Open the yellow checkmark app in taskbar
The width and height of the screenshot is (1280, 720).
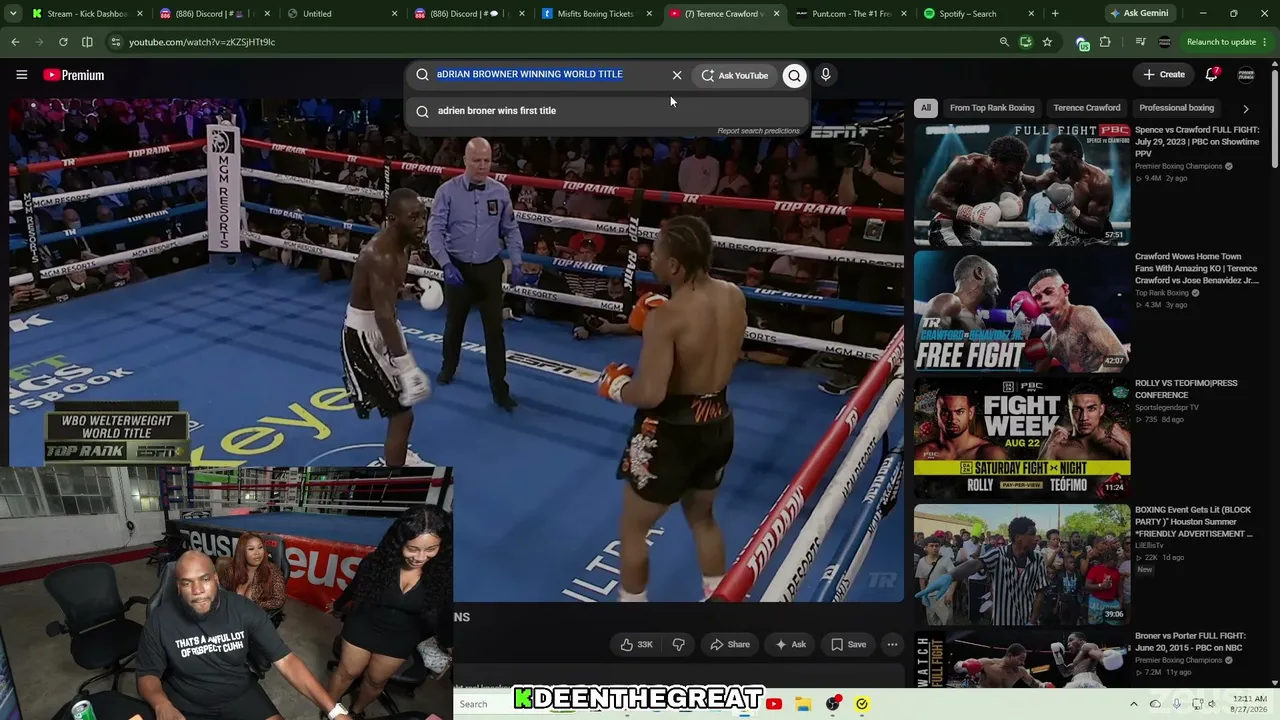pos(861,704)
